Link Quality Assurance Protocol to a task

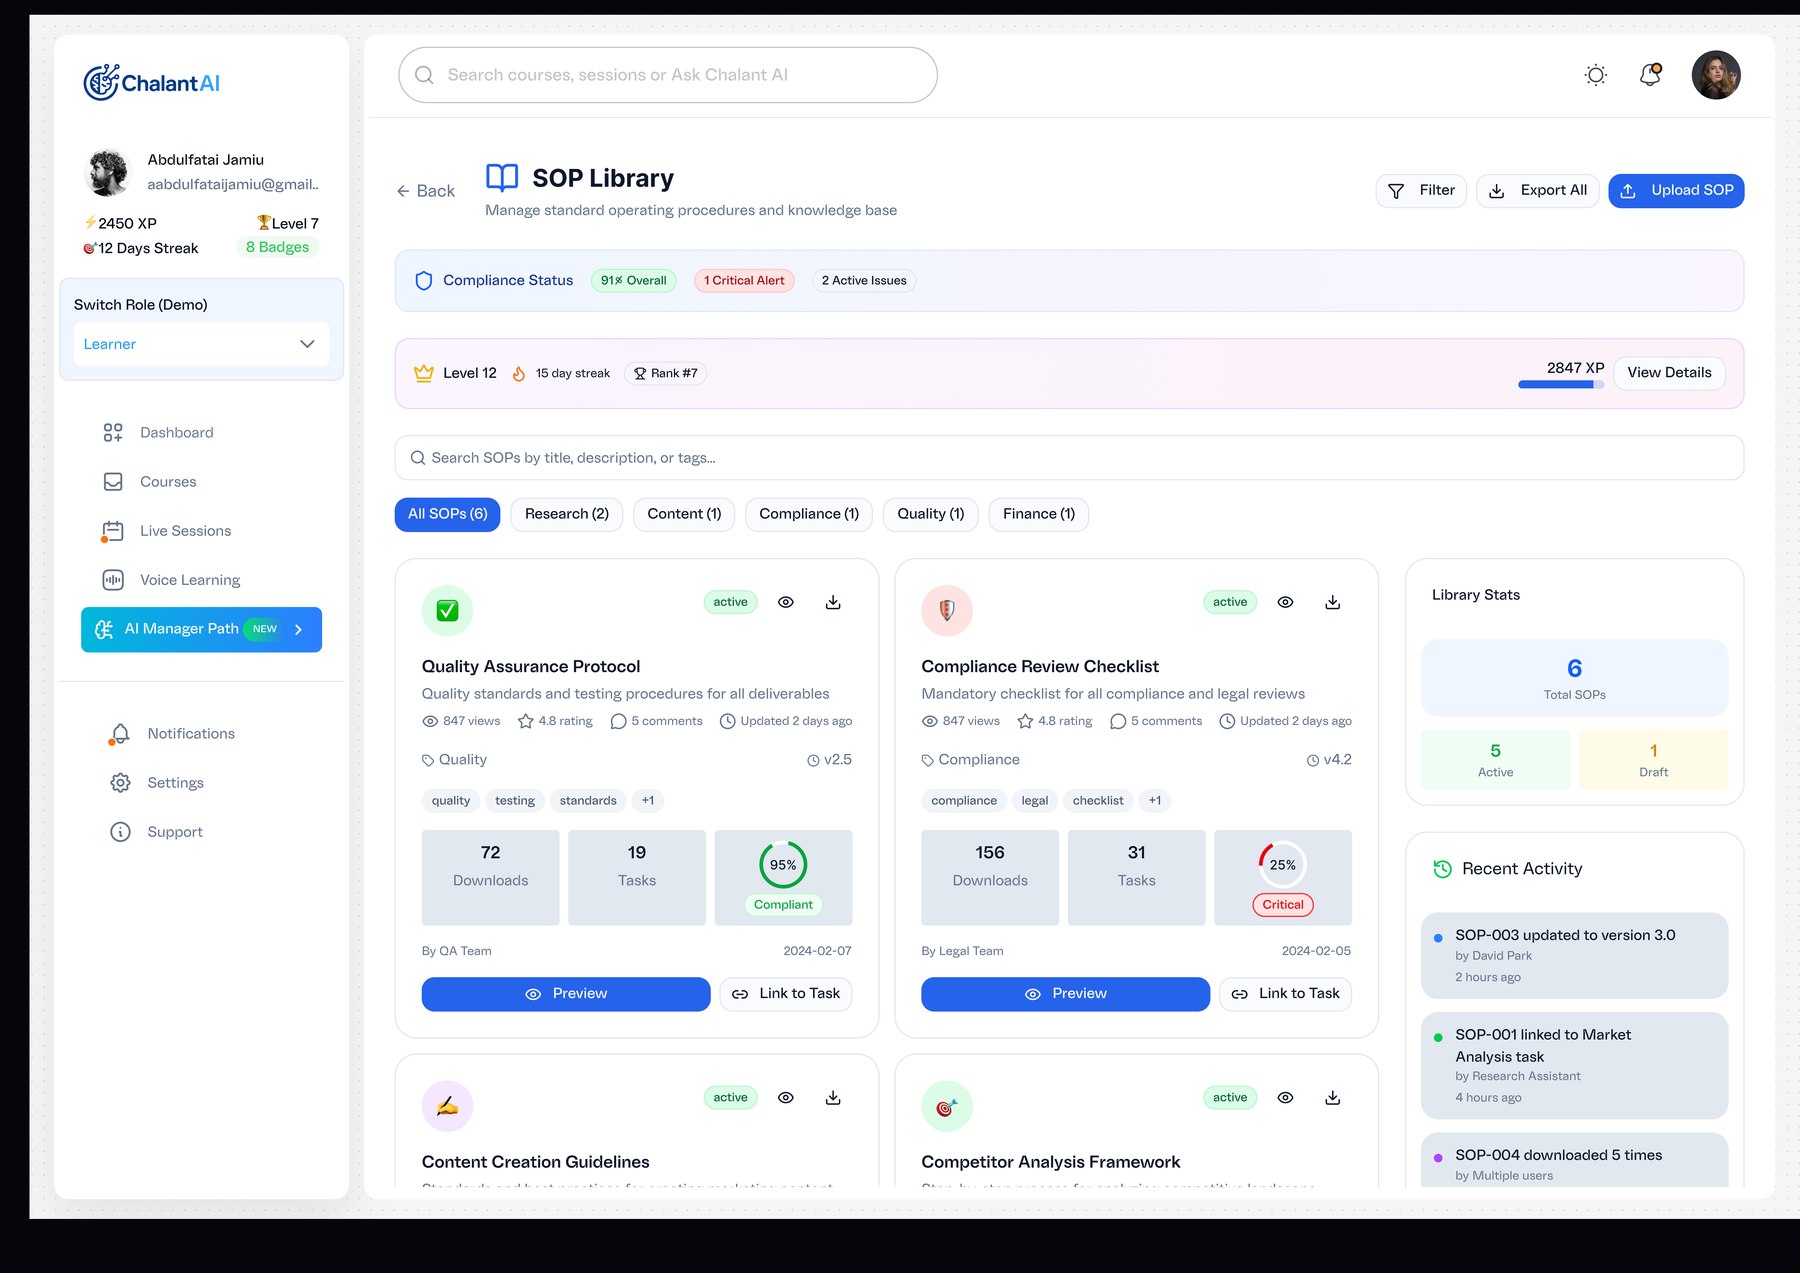pyautogui.click(x=786, y=994)
